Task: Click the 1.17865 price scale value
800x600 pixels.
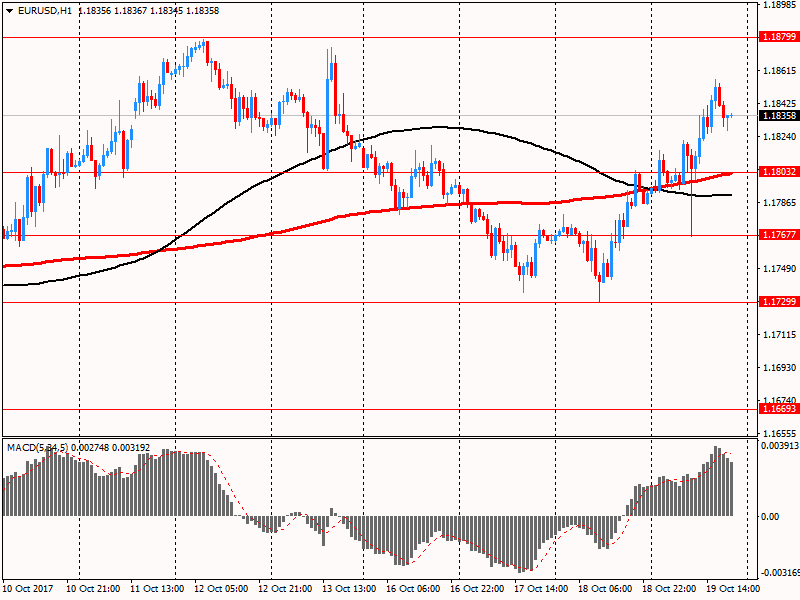Action: [x=780, y=203]
